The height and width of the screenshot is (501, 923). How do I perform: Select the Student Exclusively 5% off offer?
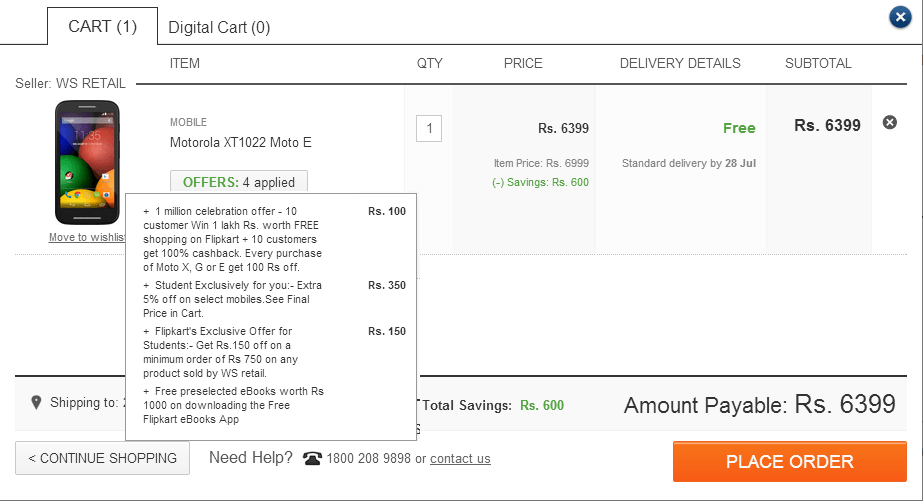pyautogui.click(x=233, y=299)
